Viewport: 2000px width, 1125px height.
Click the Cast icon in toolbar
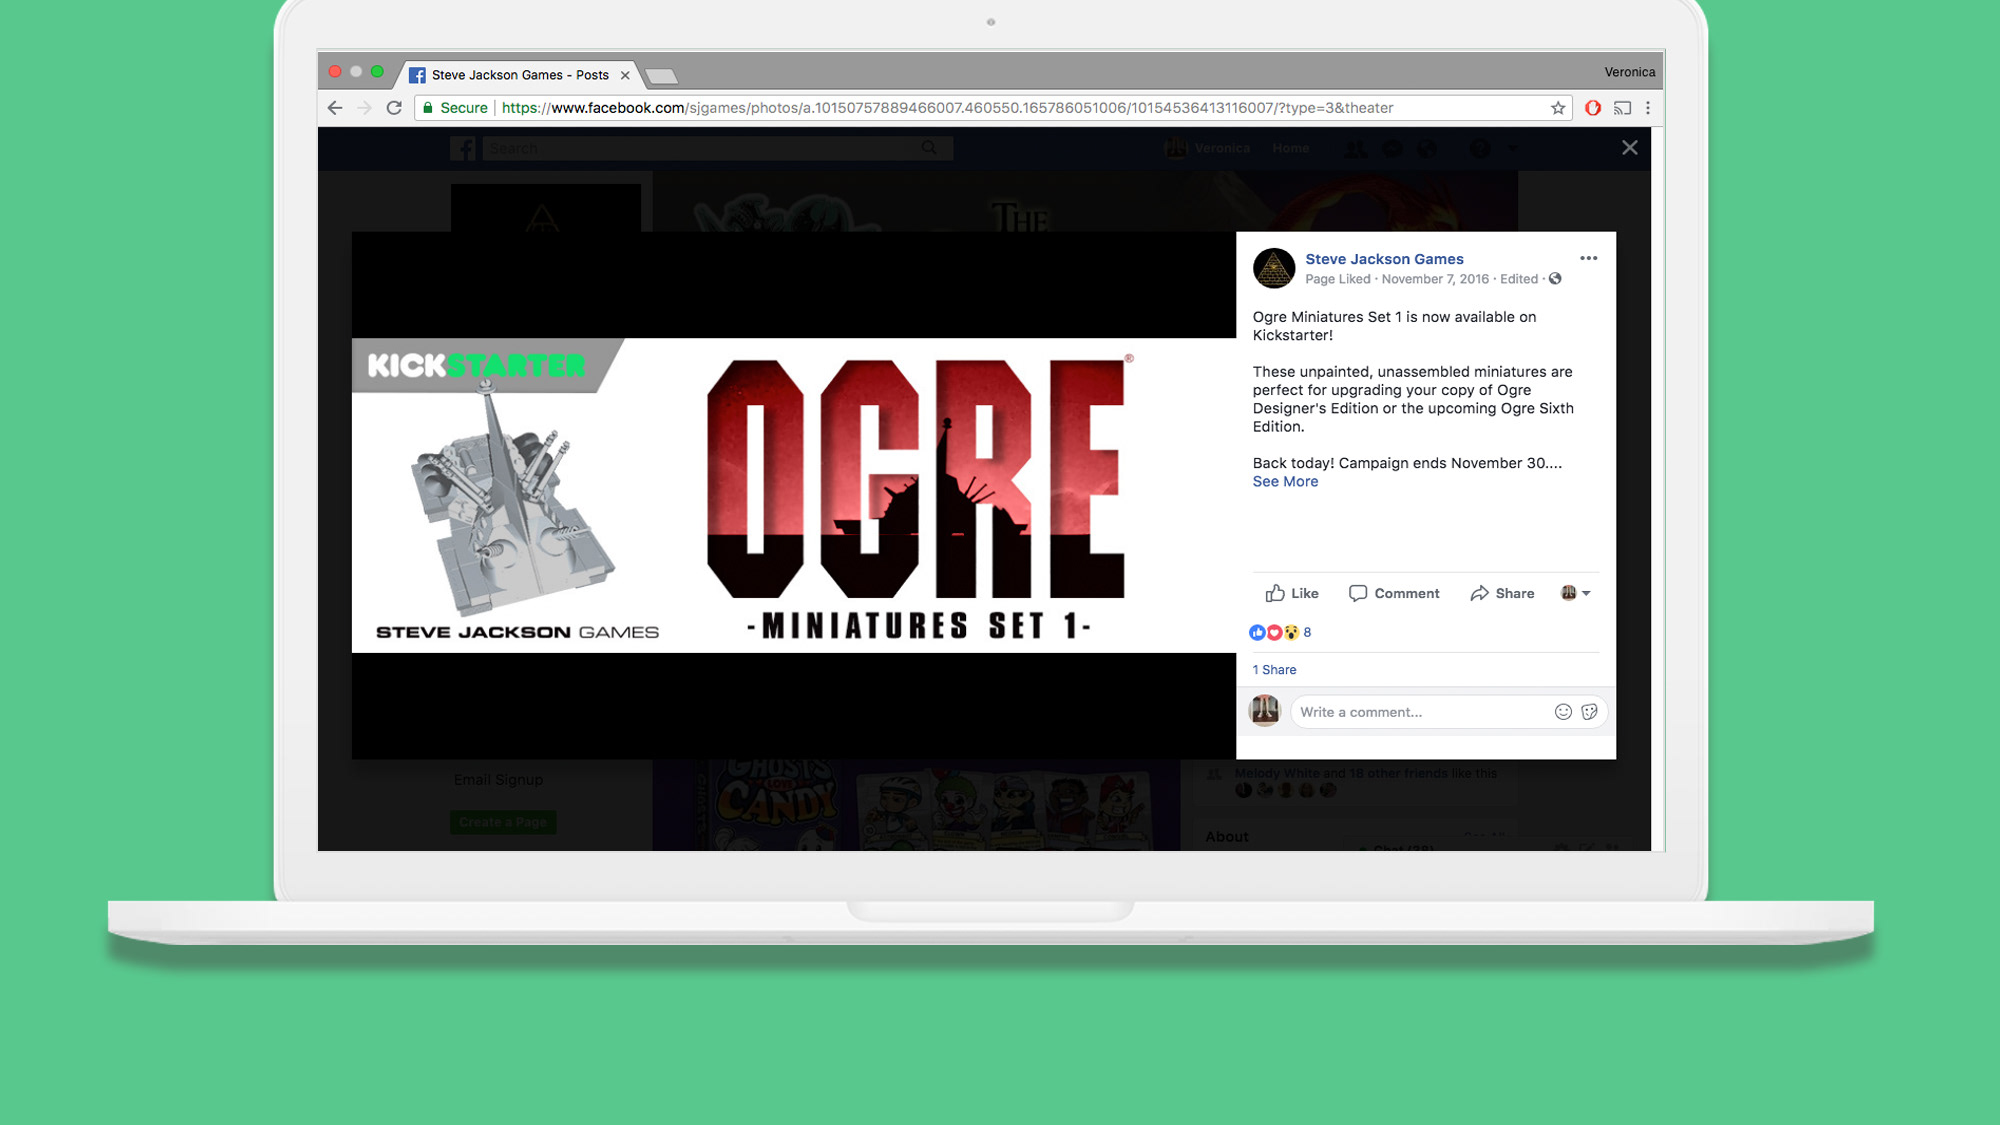click(x=1622, y=108)
